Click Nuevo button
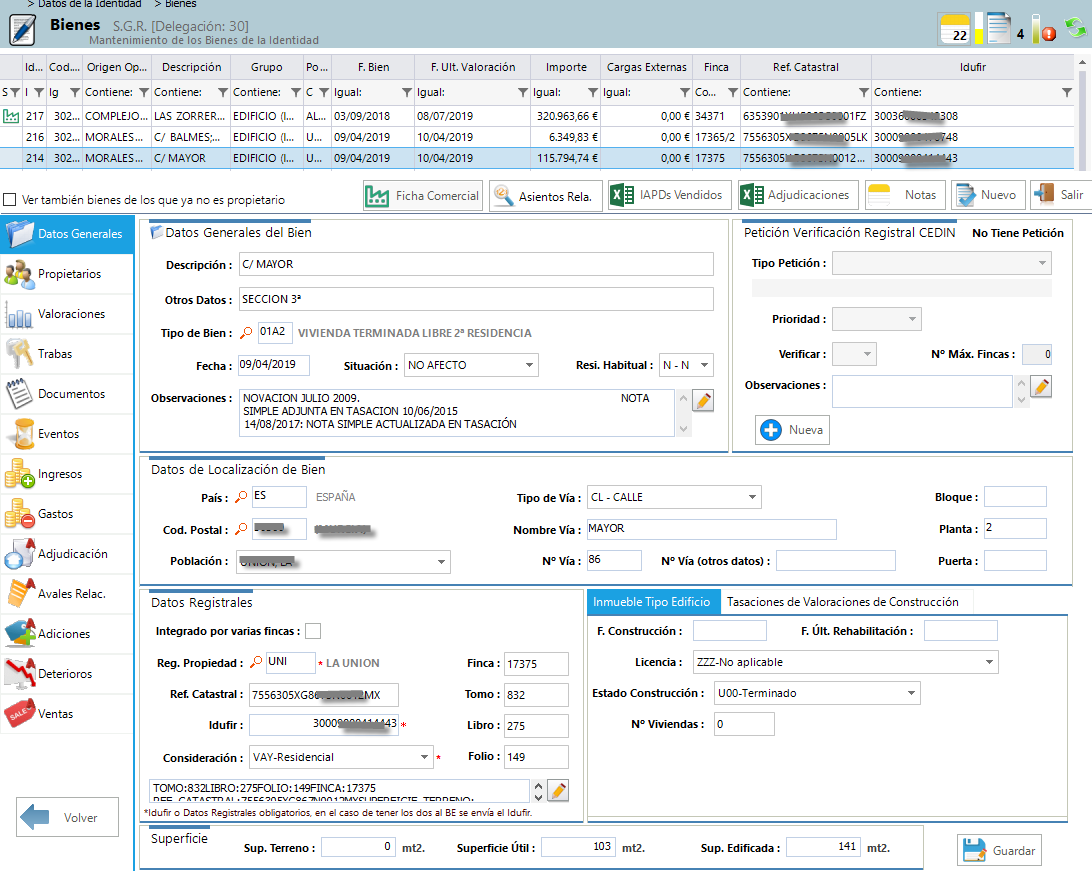This screenshot has height=873, width=1092. [988, 195]
